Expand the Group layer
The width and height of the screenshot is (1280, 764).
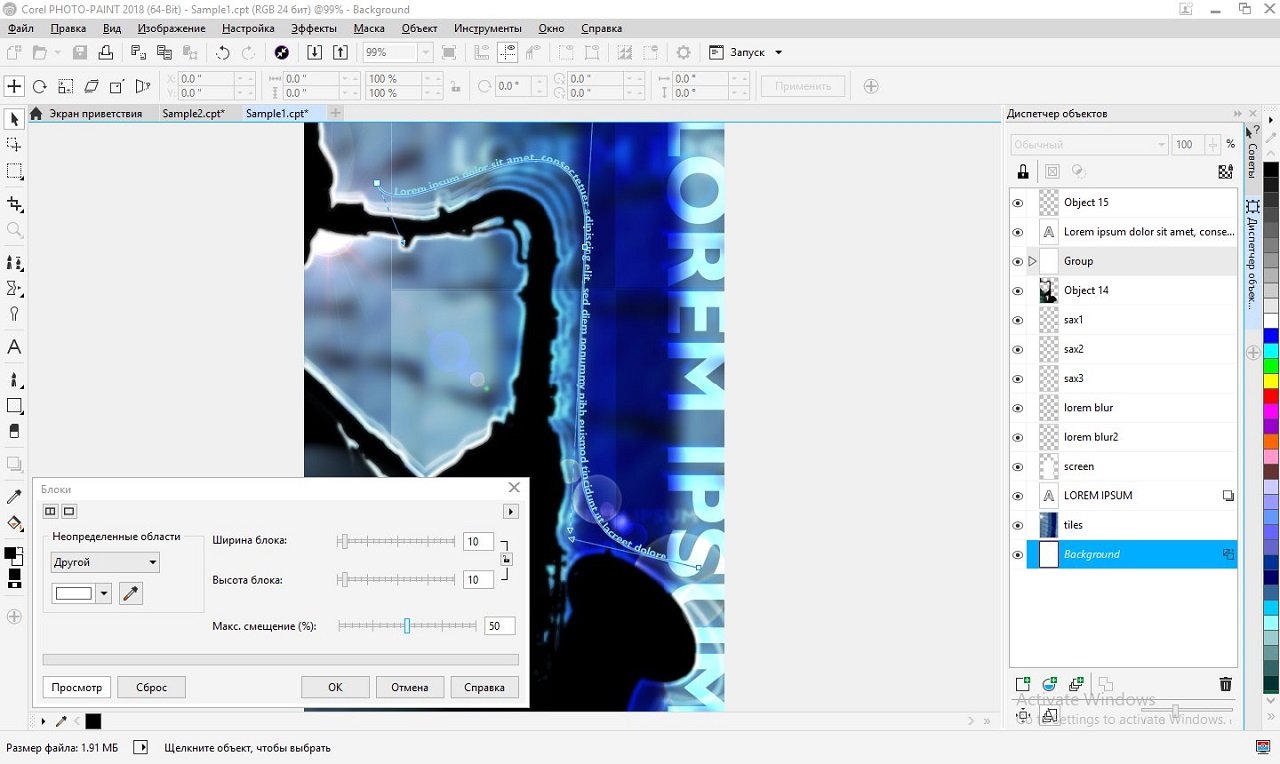click(1033, 262)
